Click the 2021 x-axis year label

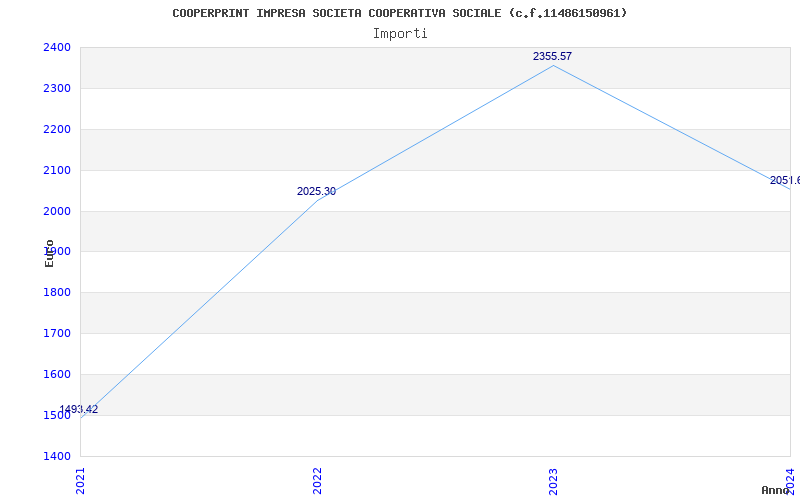(x=81, y=481)
